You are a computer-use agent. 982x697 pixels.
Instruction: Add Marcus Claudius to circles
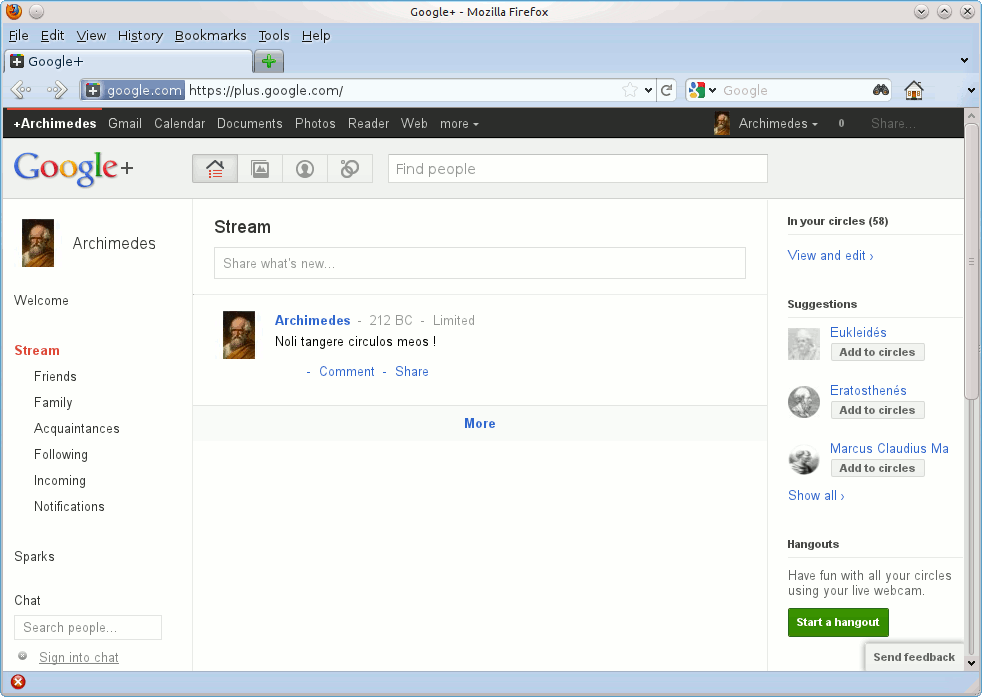point(877,468)
